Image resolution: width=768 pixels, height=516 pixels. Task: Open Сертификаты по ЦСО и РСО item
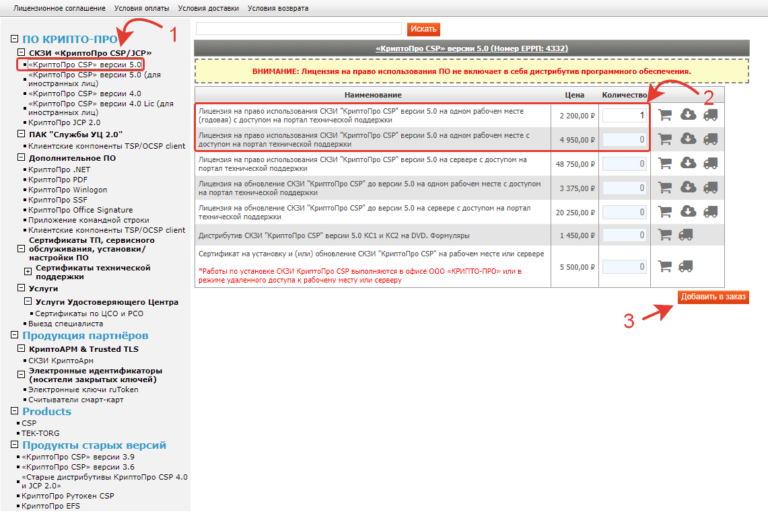click(89, 313)
